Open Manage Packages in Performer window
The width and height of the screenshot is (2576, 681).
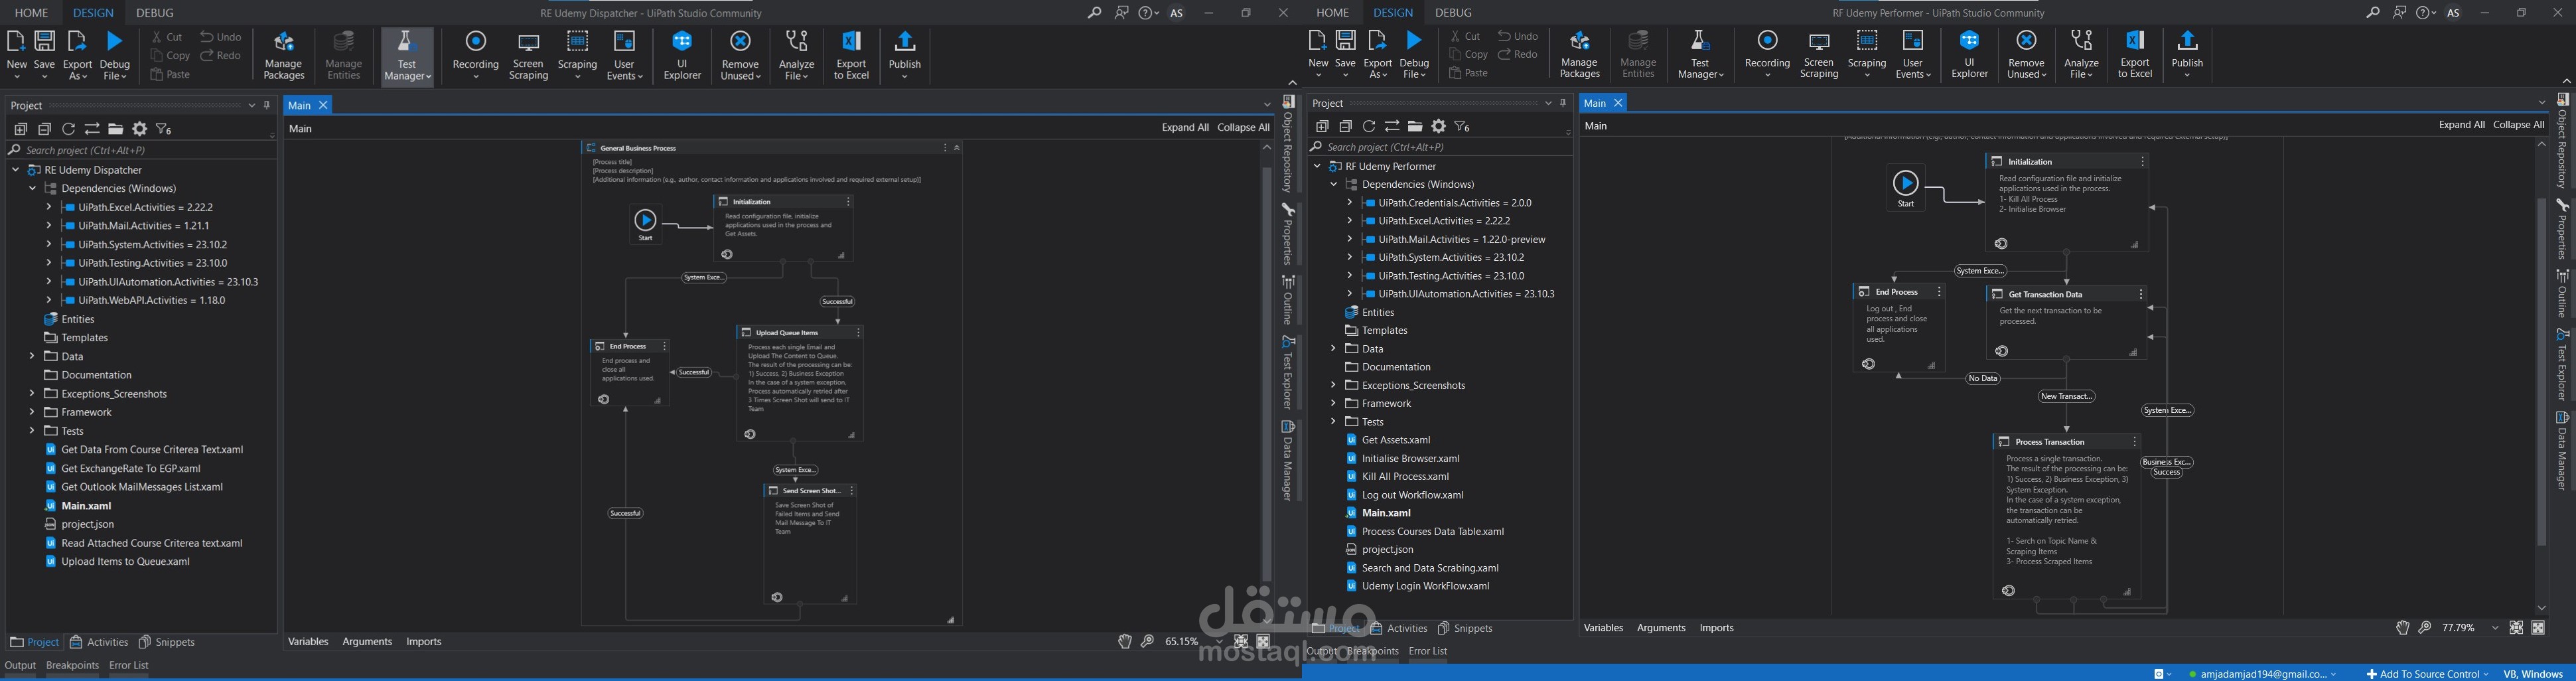click(1580, 53)
